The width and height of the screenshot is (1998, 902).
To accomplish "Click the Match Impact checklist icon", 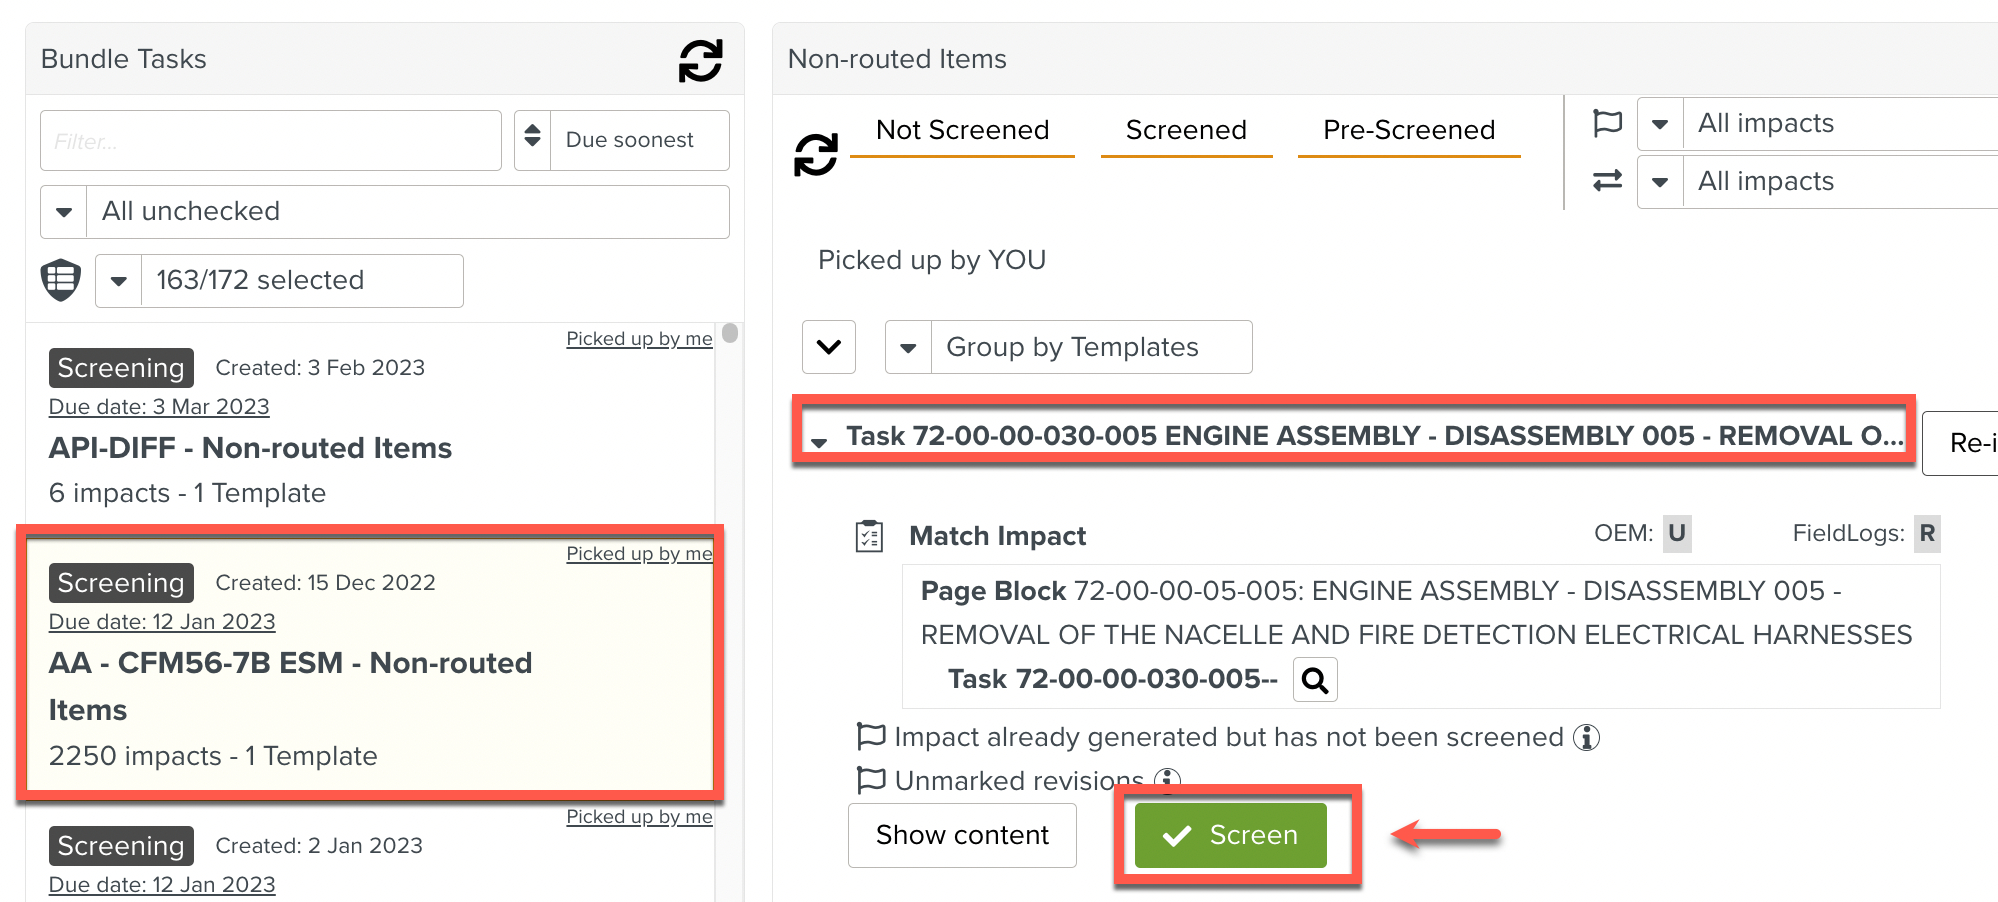I will pyautogui.click(x=869, y=536).
